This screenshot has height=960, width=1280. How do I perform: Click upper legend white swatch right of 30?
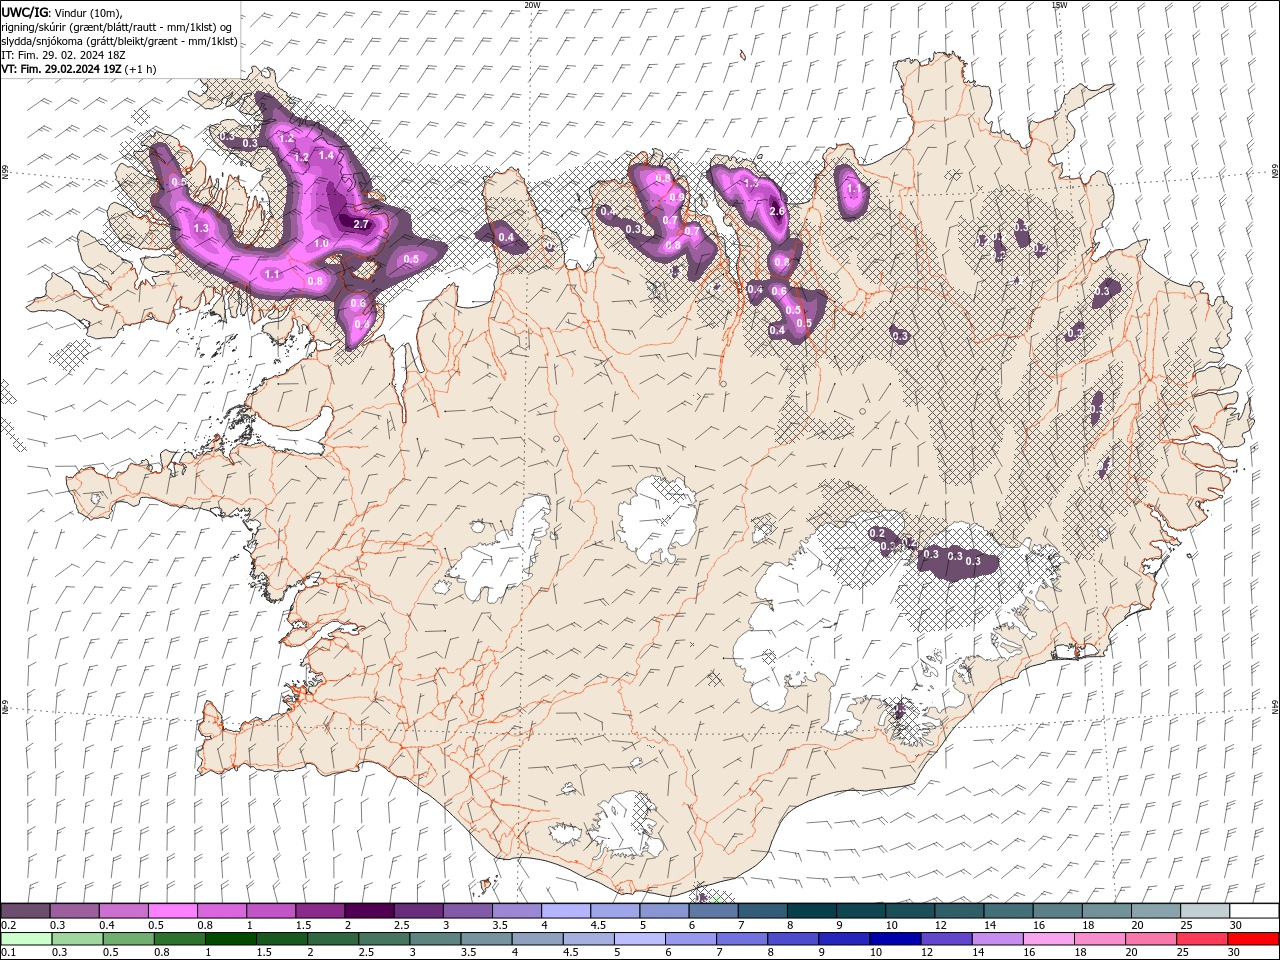point(1255,911)
